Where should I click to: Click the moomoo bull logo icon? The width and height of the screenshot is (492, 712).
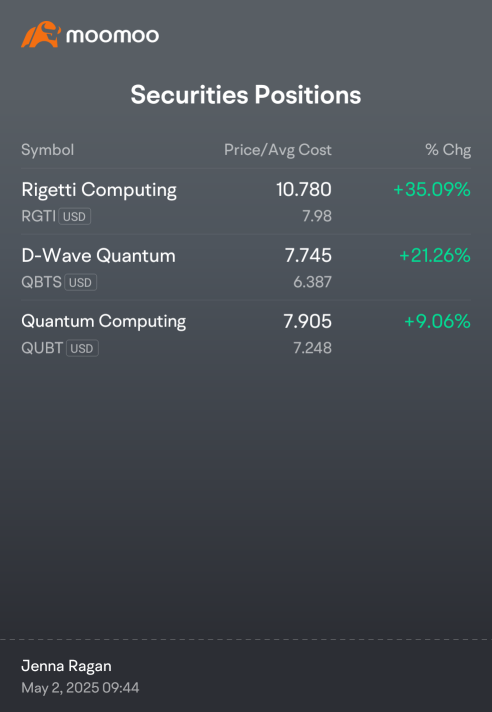[41, 35]
